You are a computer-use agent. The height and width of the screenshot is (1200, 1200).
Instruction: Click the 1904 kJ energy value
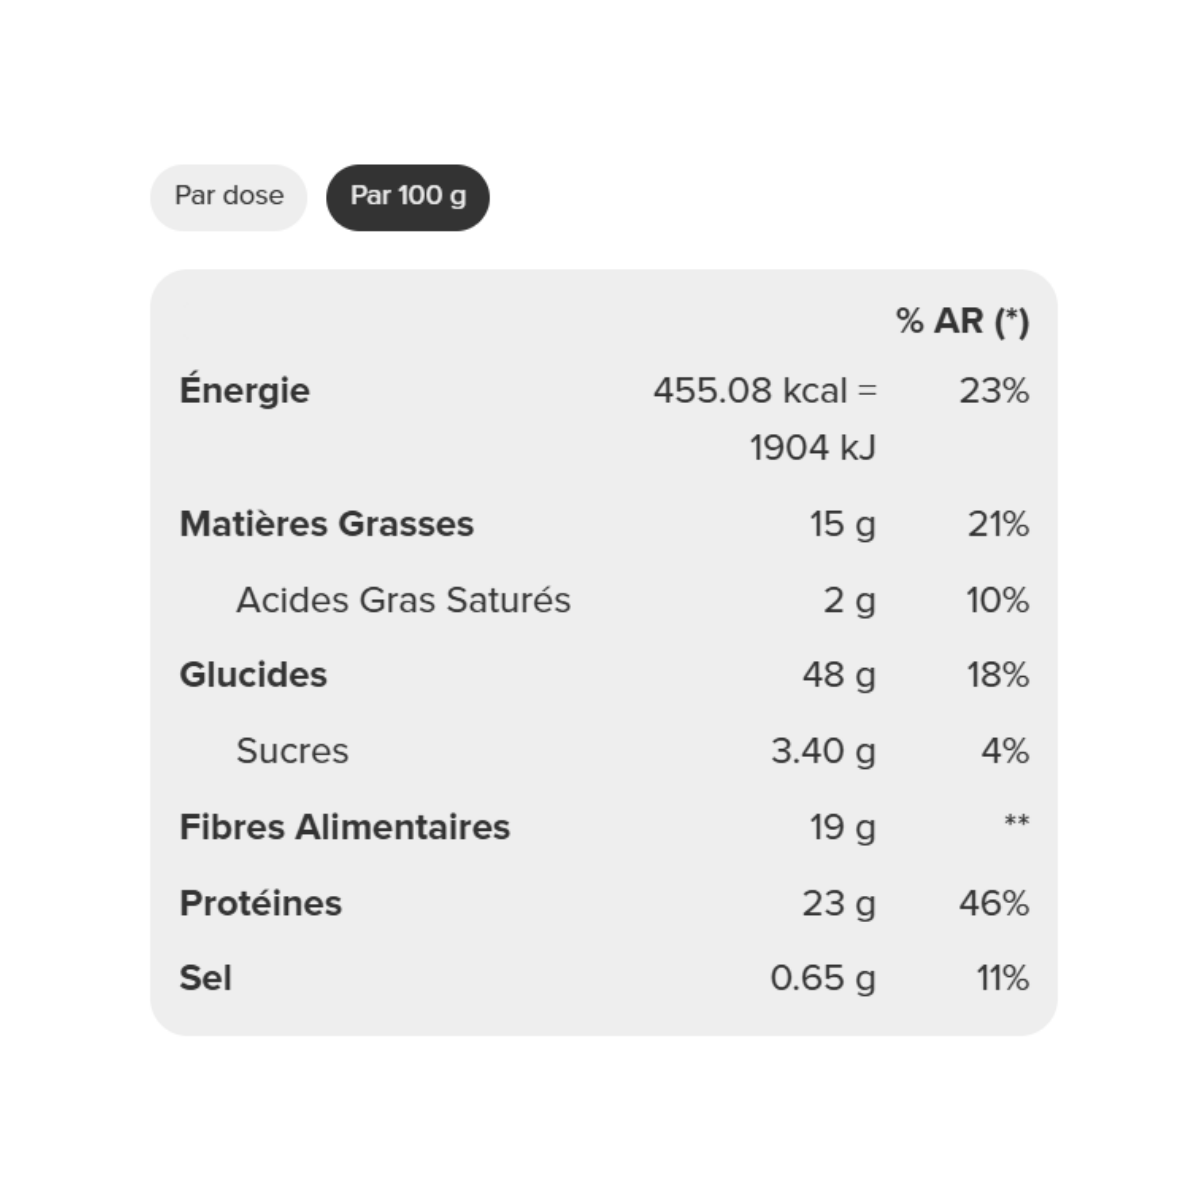(x=813, y=447)
